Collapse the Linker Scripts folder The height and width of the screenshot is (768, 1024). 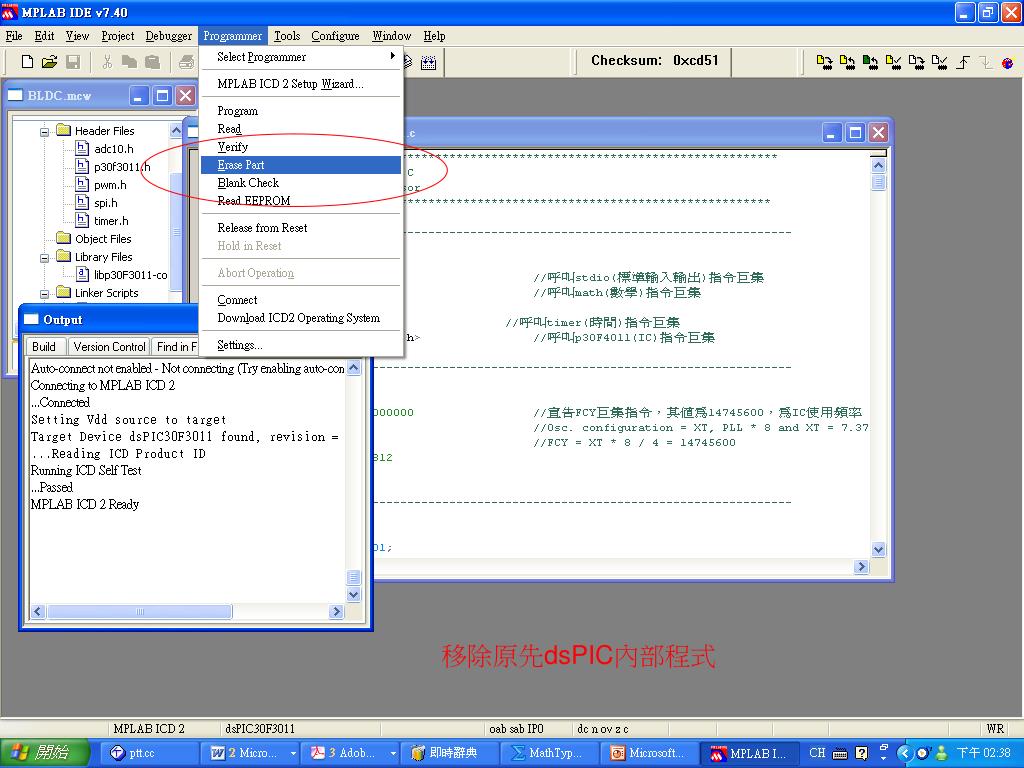(x=44, y=293)
